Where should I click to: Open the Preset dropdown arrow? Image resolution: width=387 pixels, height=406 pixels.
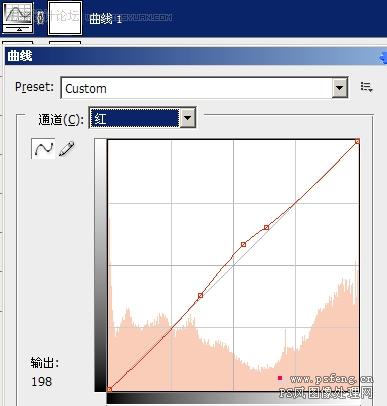tap(340, 88)
